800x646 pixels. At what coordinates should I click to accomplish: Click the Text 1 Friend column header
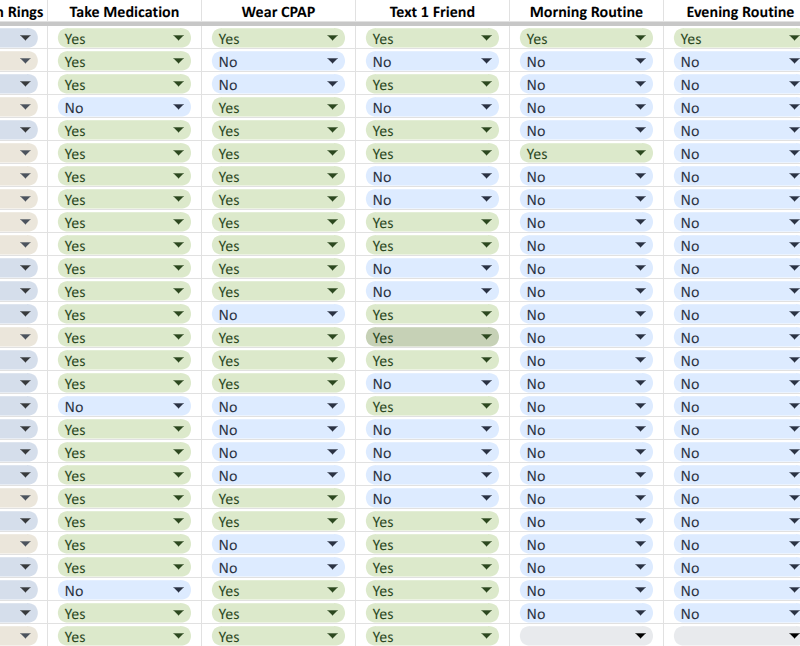click(x=432, y=12)
